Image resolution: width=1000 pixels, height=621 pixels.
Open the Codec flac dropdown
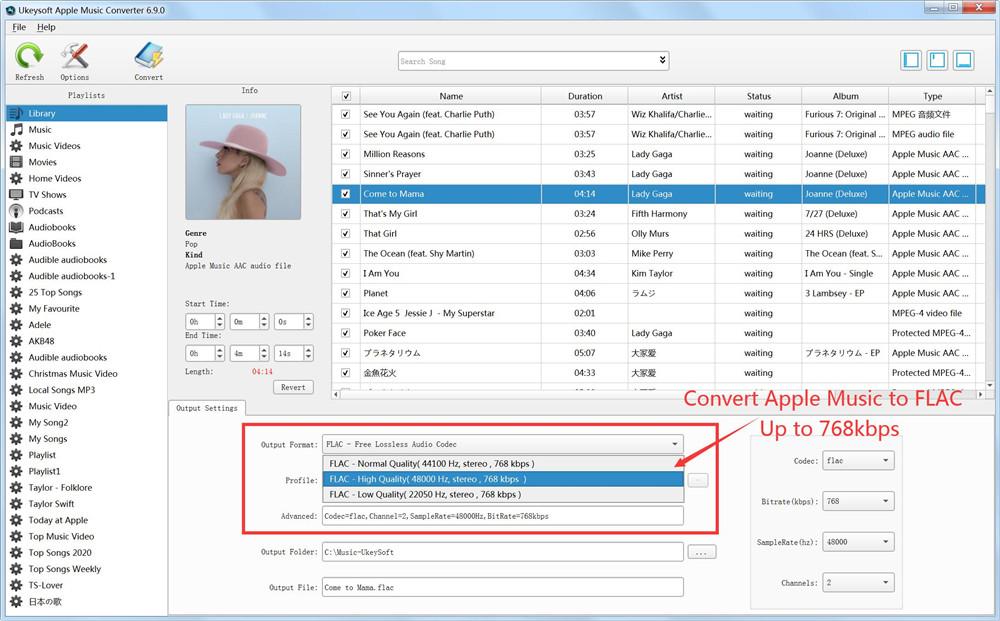point(858,460)
